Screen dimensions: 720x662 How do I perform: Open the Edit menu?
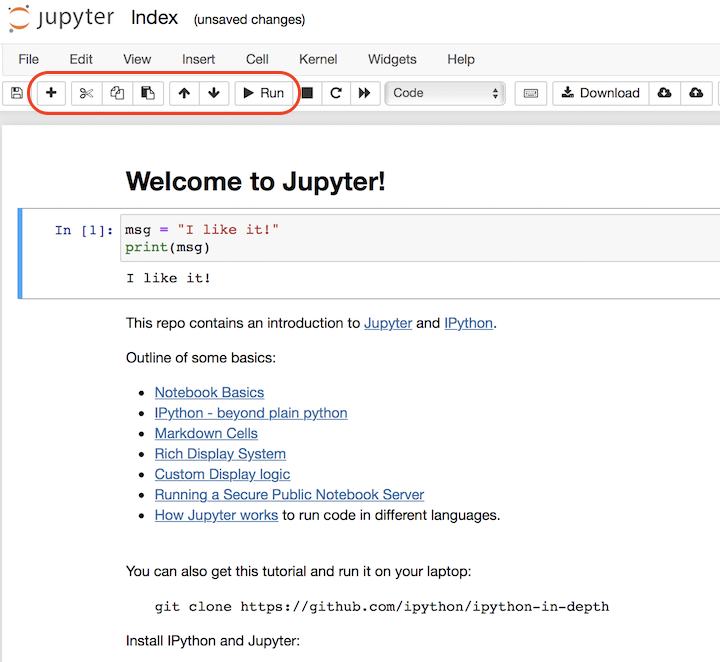click(x=81, y=59)
